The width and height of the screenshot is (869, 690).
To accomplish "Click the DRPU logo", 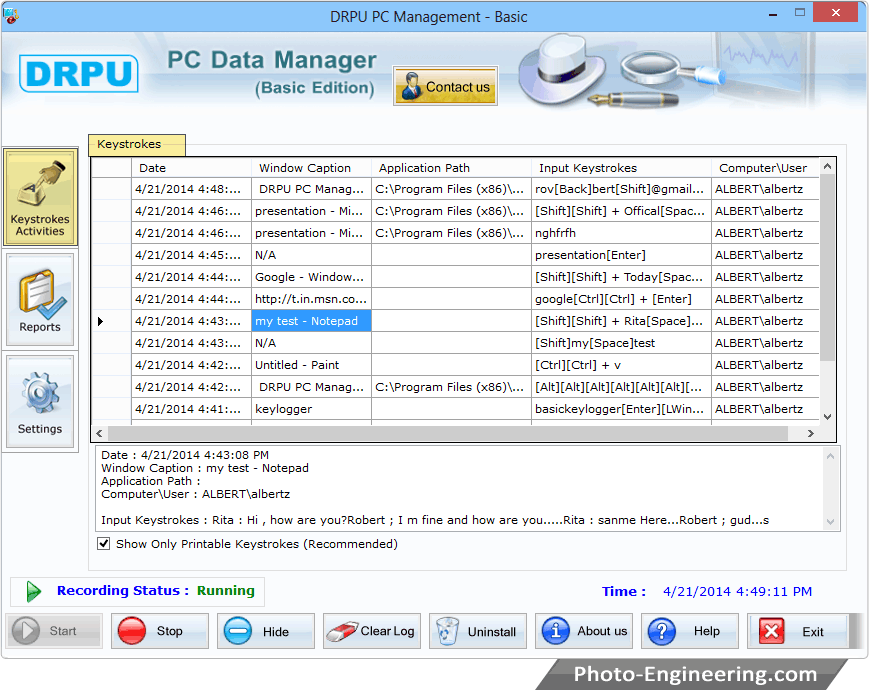I will pos(79,73).
